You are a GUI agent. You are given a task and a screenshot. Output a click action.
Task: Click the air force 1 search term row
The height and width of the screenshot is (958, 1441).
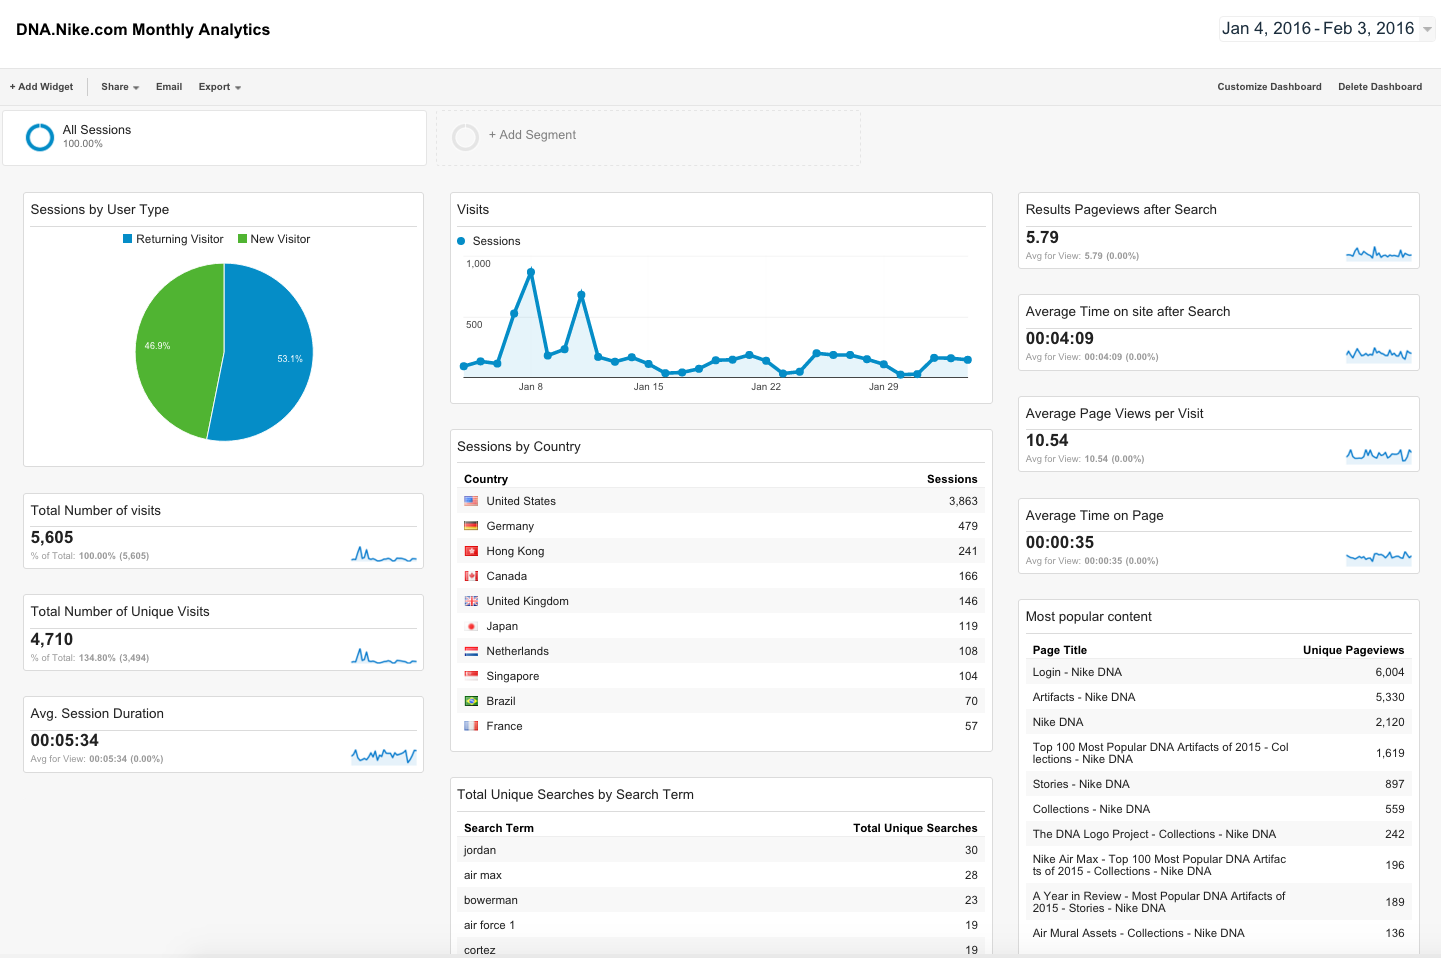click(721, 925)
